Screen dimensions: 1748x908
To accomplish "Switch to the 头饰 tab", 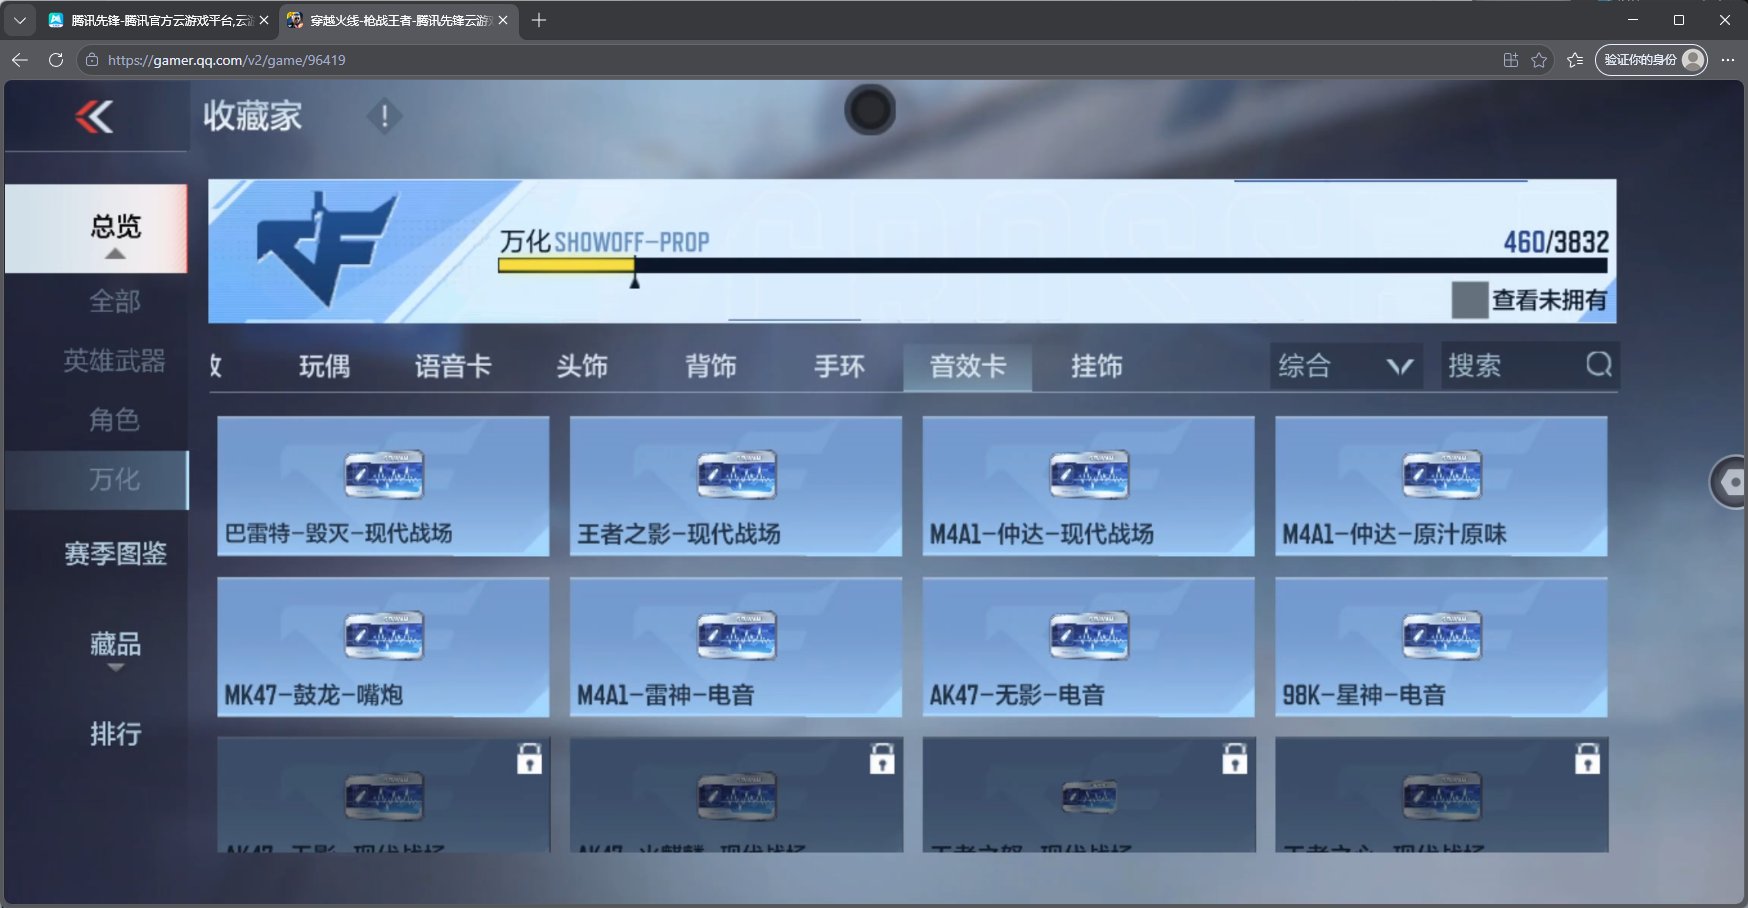I will tap(582, 366).
